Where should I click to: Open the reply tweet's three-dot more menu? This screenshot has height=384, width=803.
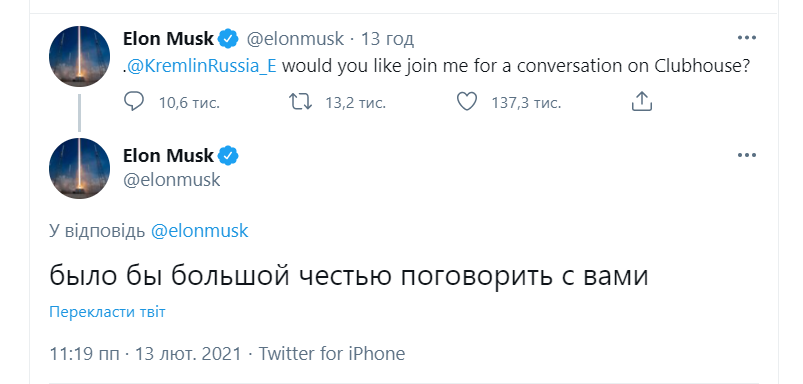pyautogui.click(x=747, y=155)
